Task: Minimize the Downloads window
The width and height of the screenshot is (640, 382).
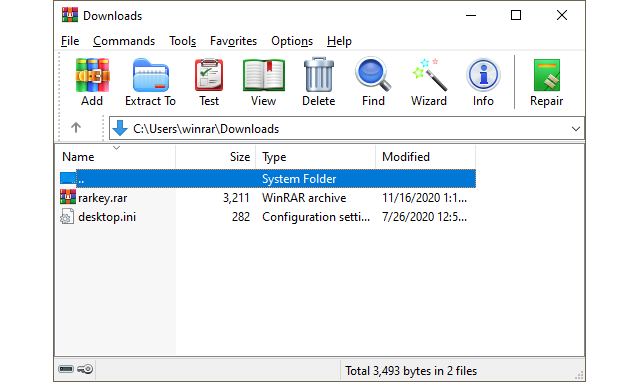Action: [x=471, y=16]
